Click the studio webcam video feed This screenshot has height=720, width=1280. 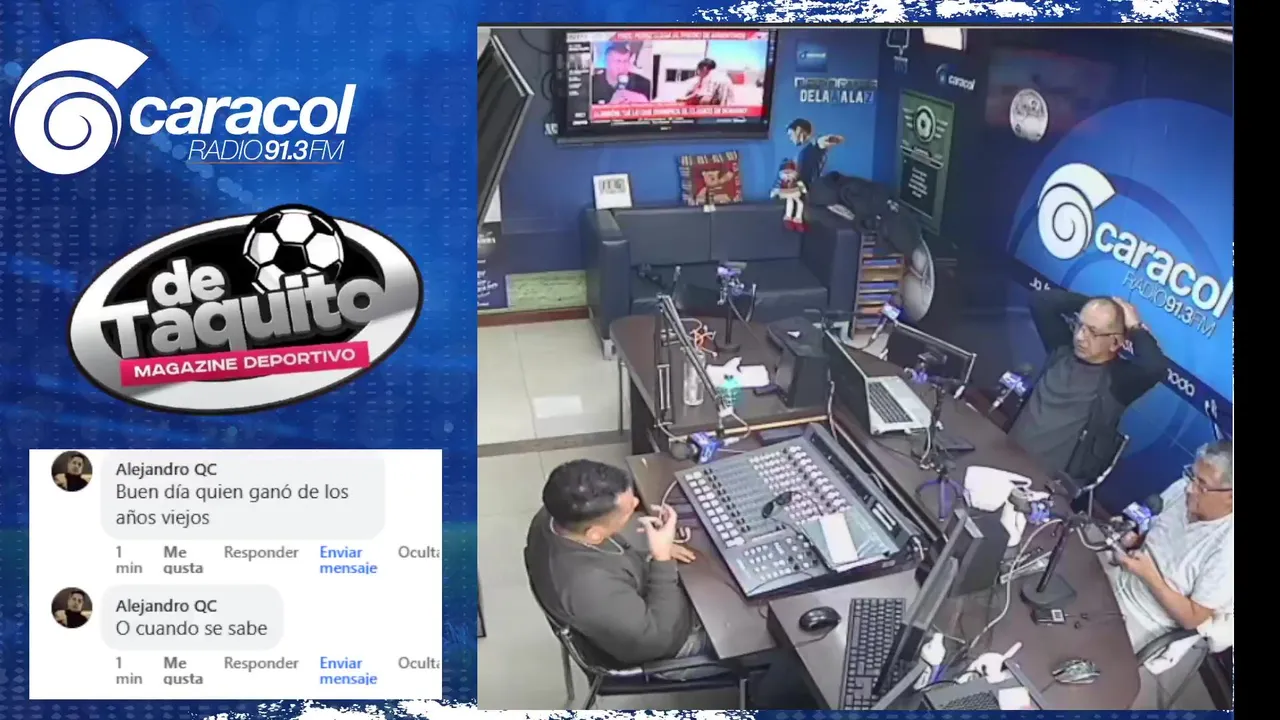click(x=855, y=368)
